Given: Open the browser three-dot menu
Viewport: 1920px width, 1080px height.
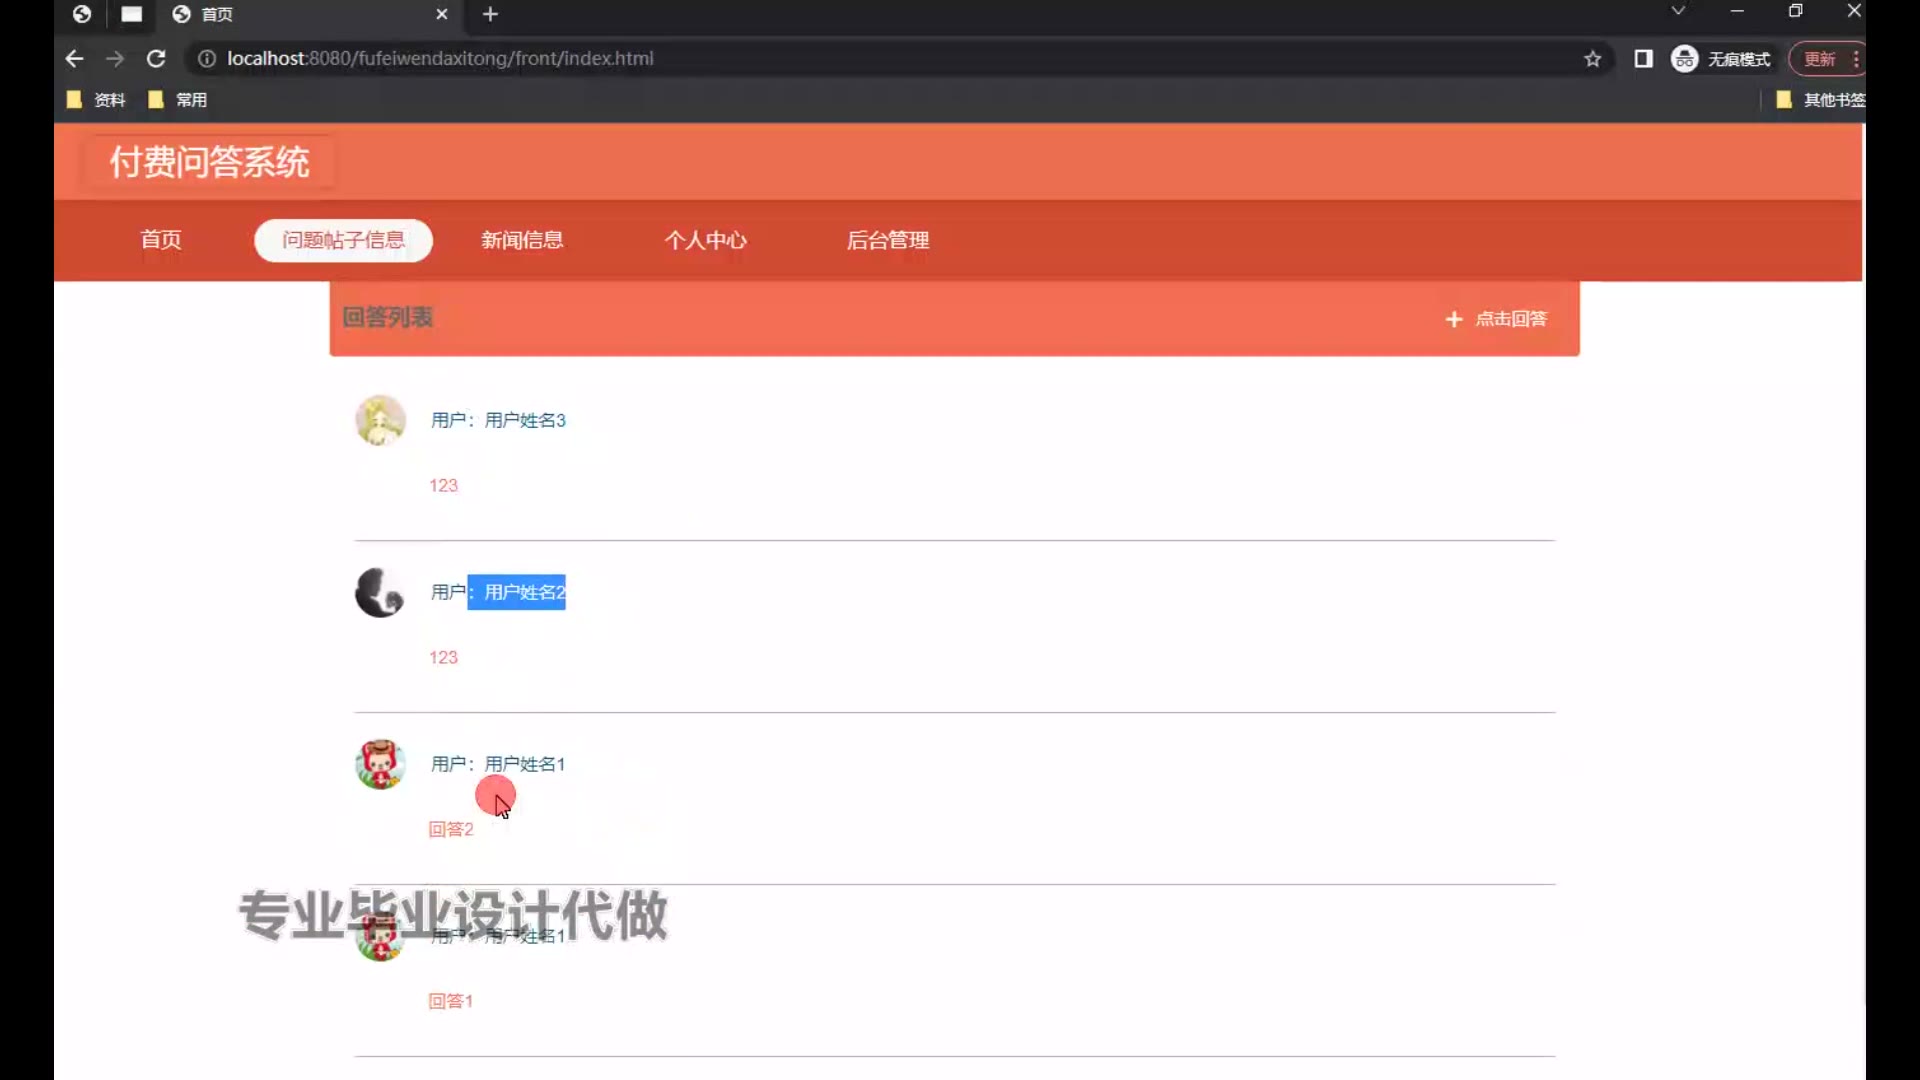Looking at the screenshot, I should click(1856, 59).
